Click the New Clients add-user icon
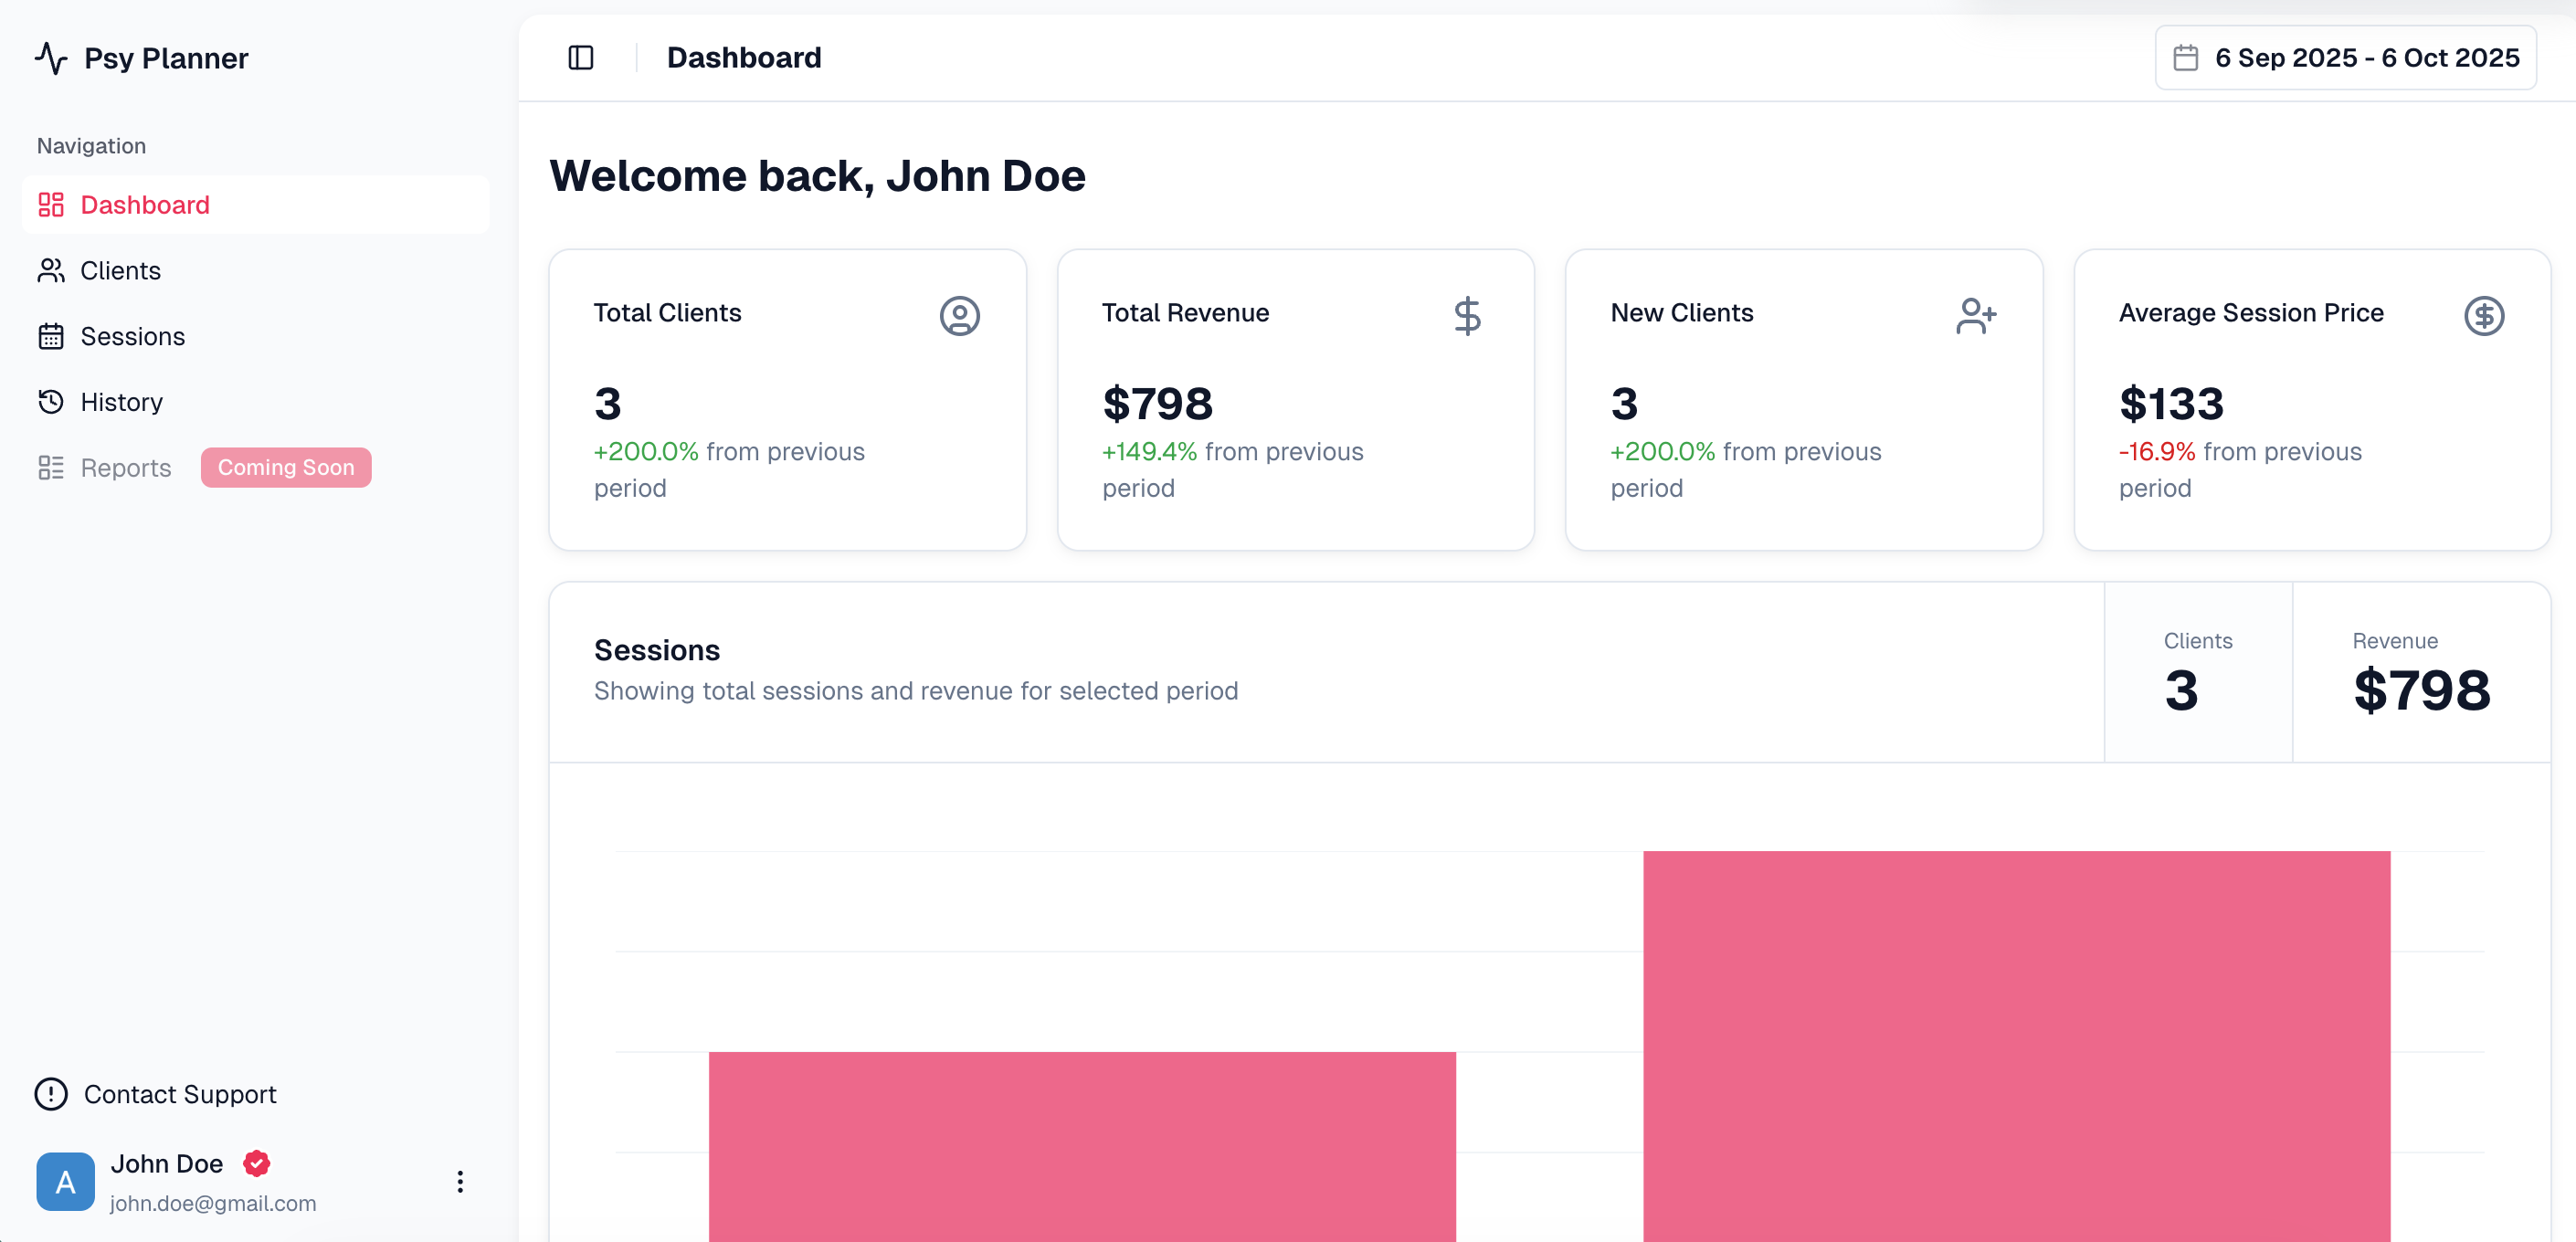Viewport: 2576px width, 1242px height. point(1975,316)
